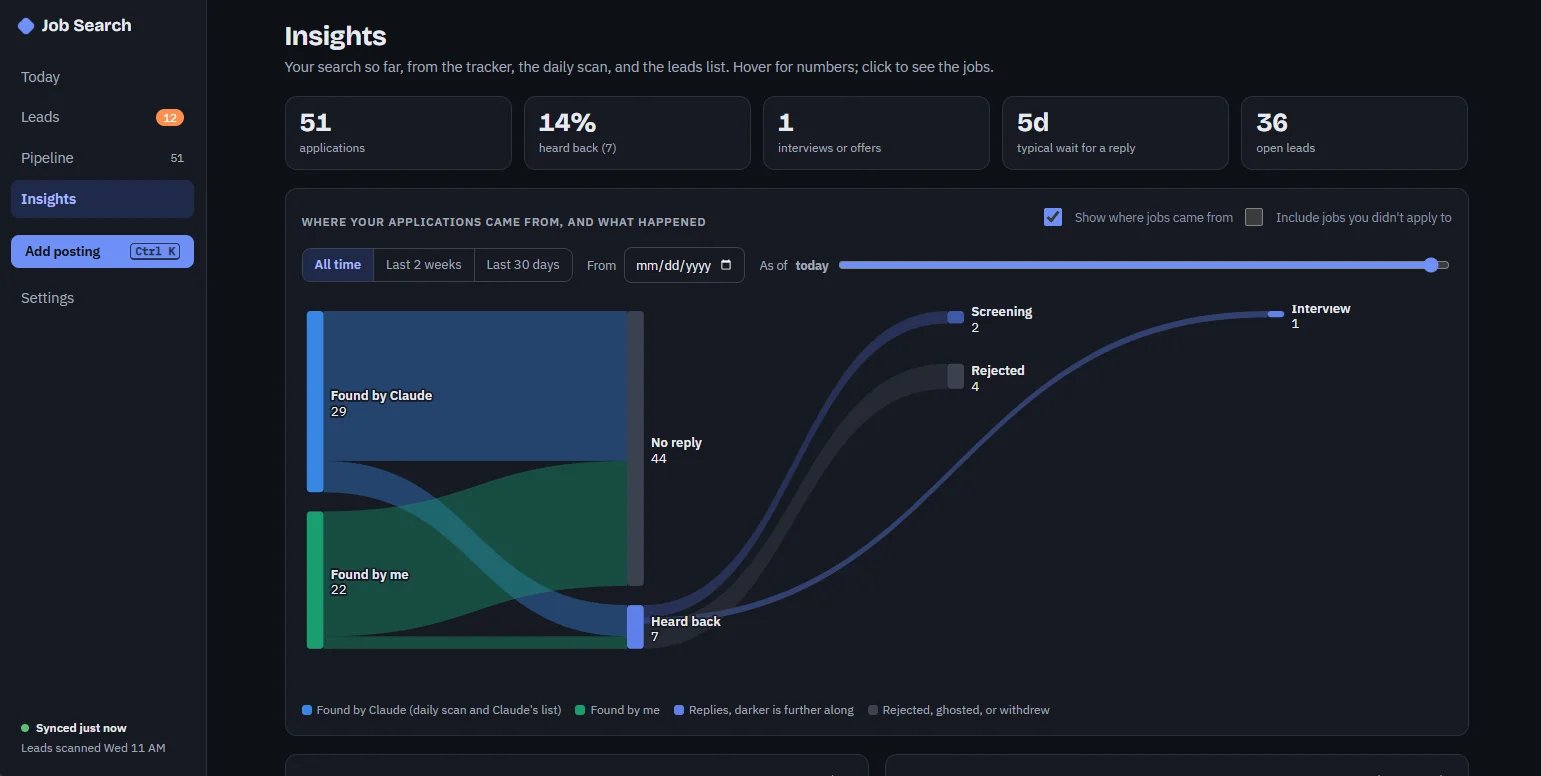Click the green Found by me legend swatch

[x=580, y=710]
